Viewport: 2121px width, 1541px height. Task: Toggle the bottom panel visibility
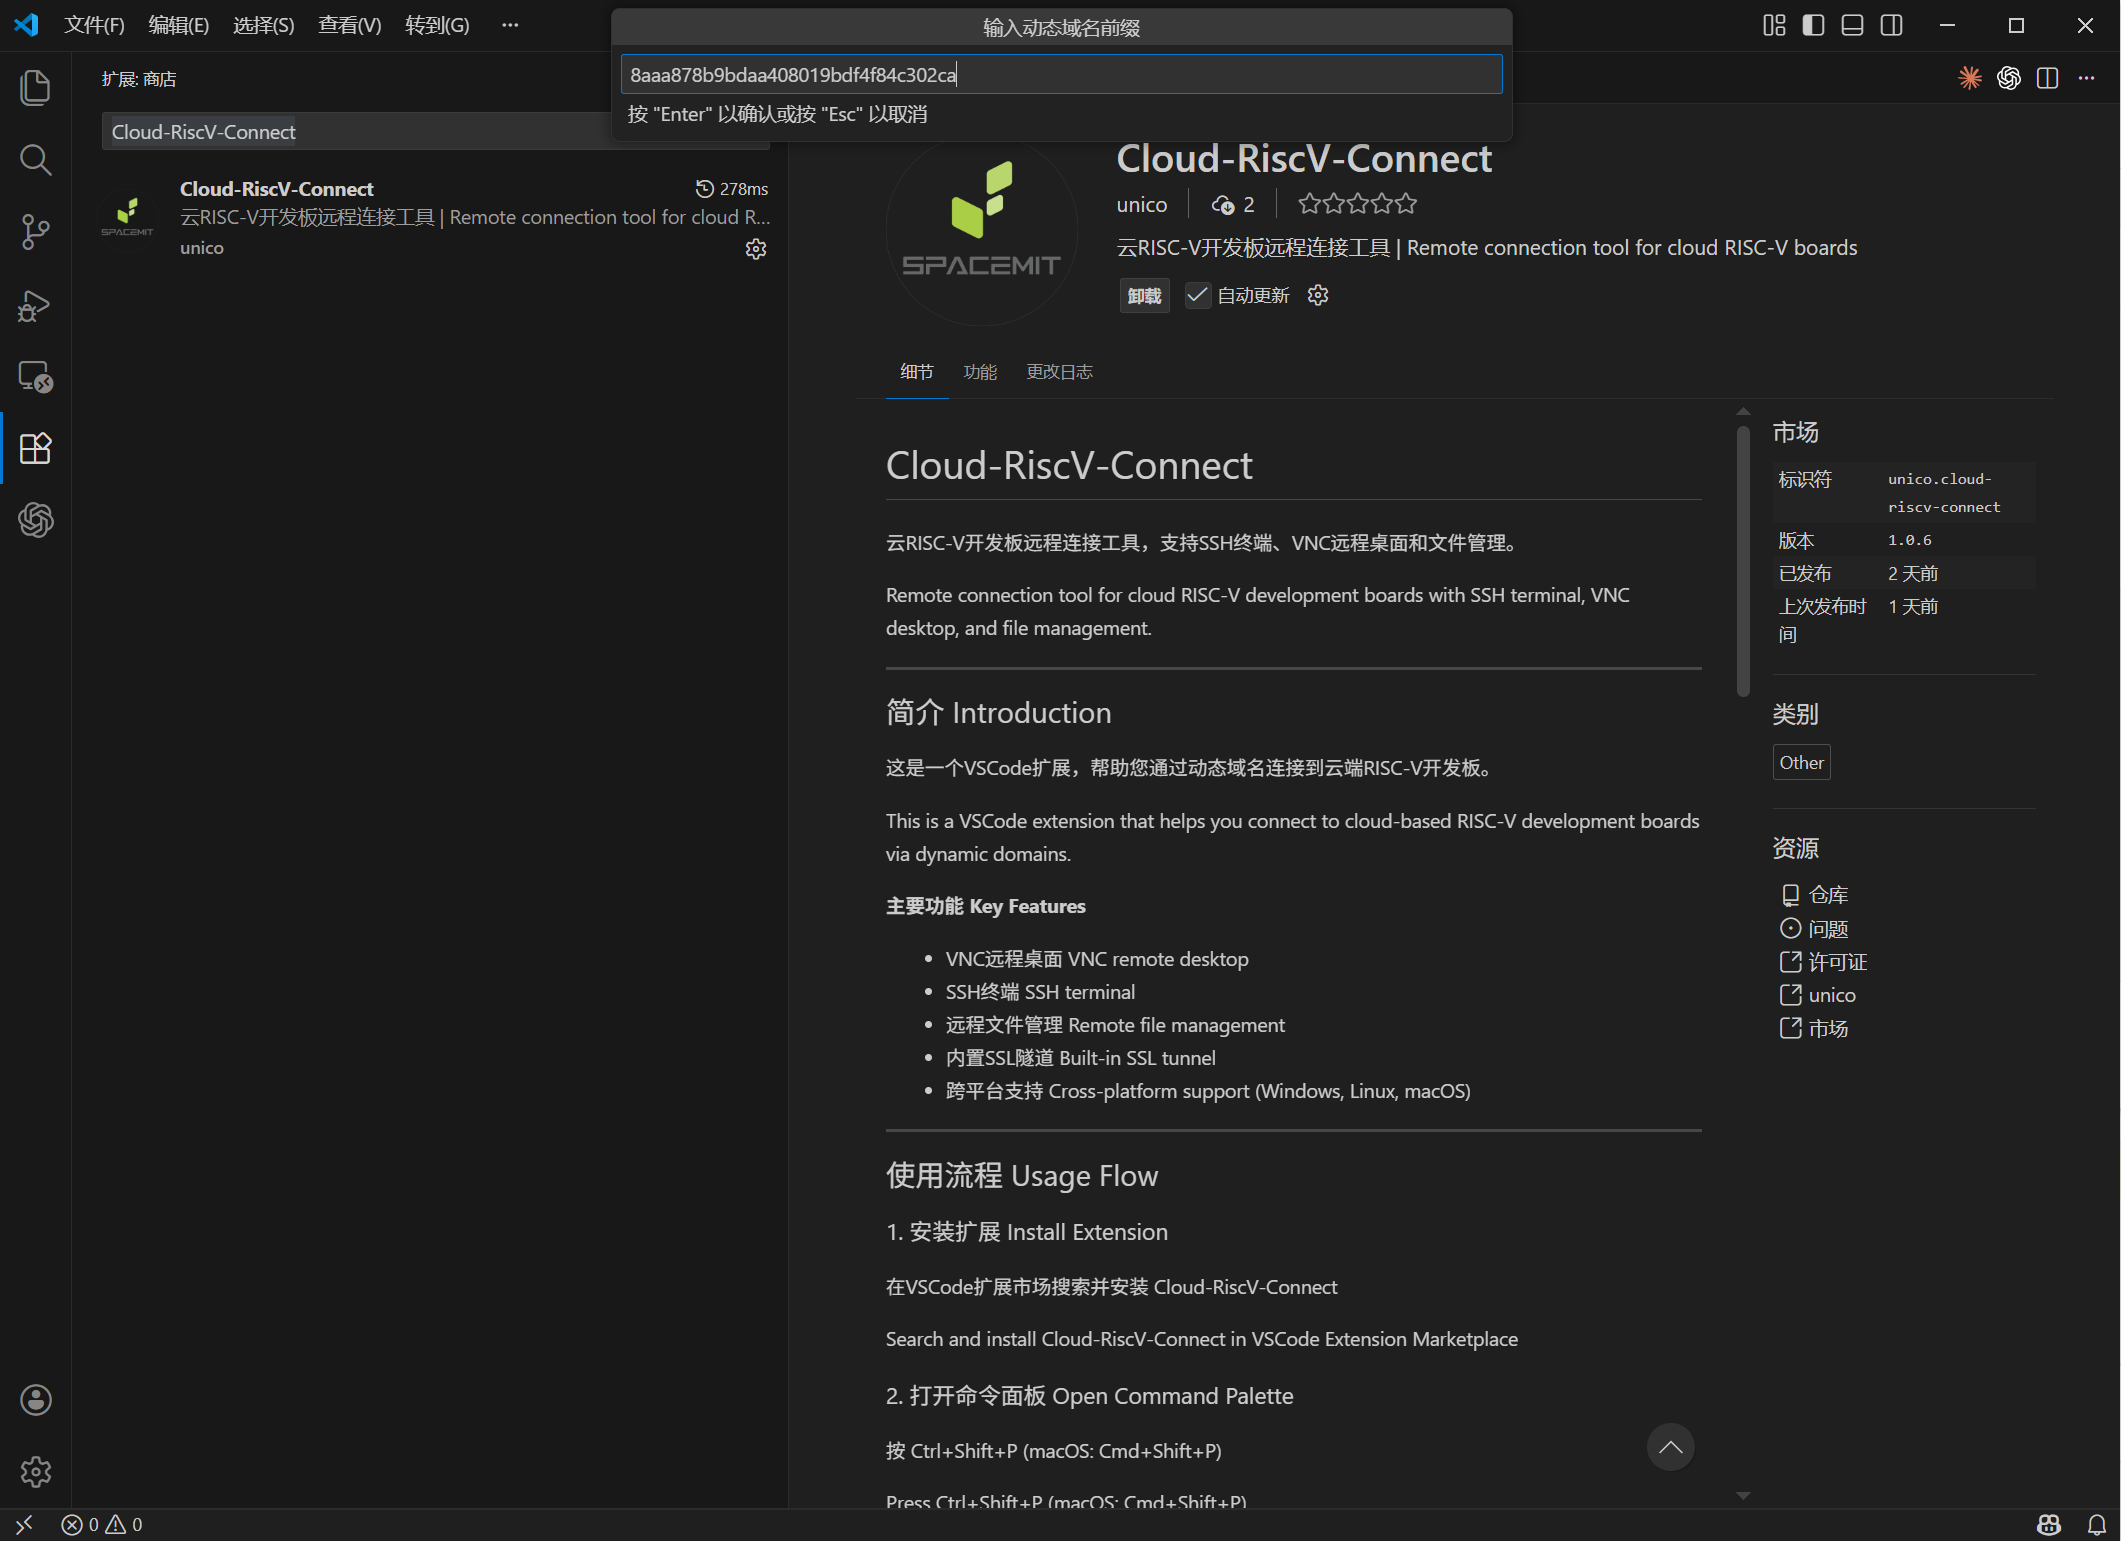pos(1852,25)
